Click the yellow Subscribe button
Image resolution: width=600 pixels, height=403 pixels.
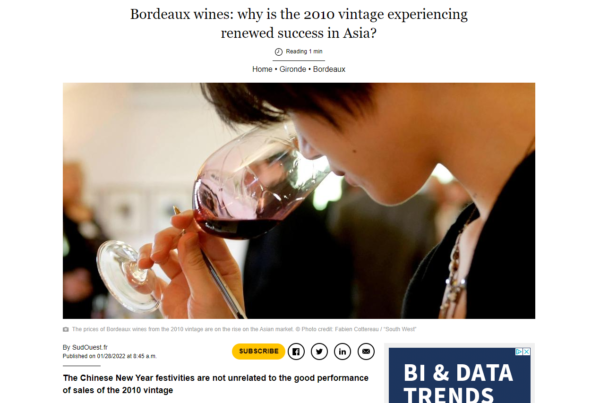tap(259, 351)
